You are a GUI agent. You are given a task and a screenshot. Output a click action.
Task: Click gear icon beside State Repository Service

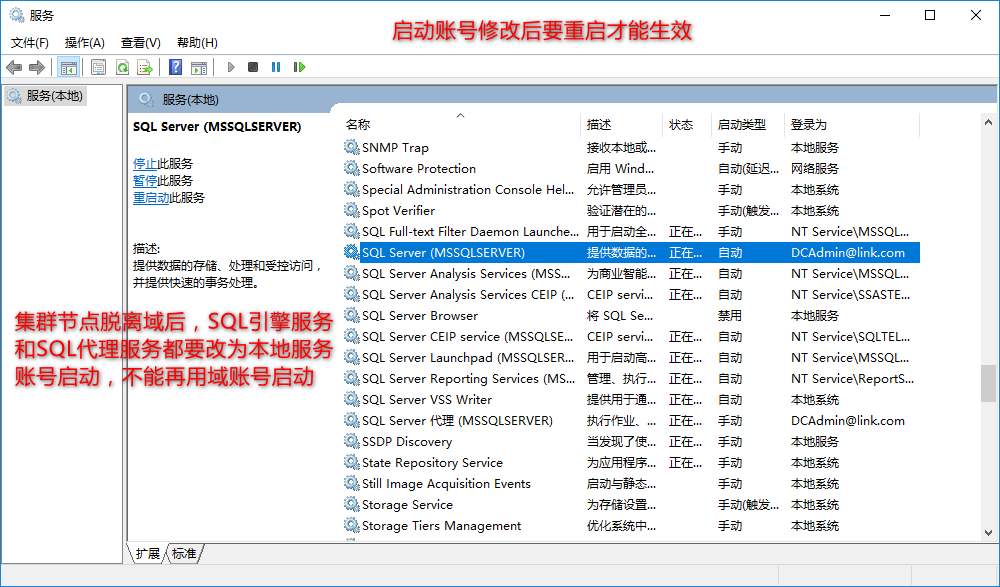pyautogui.click(x=351, y=463)
